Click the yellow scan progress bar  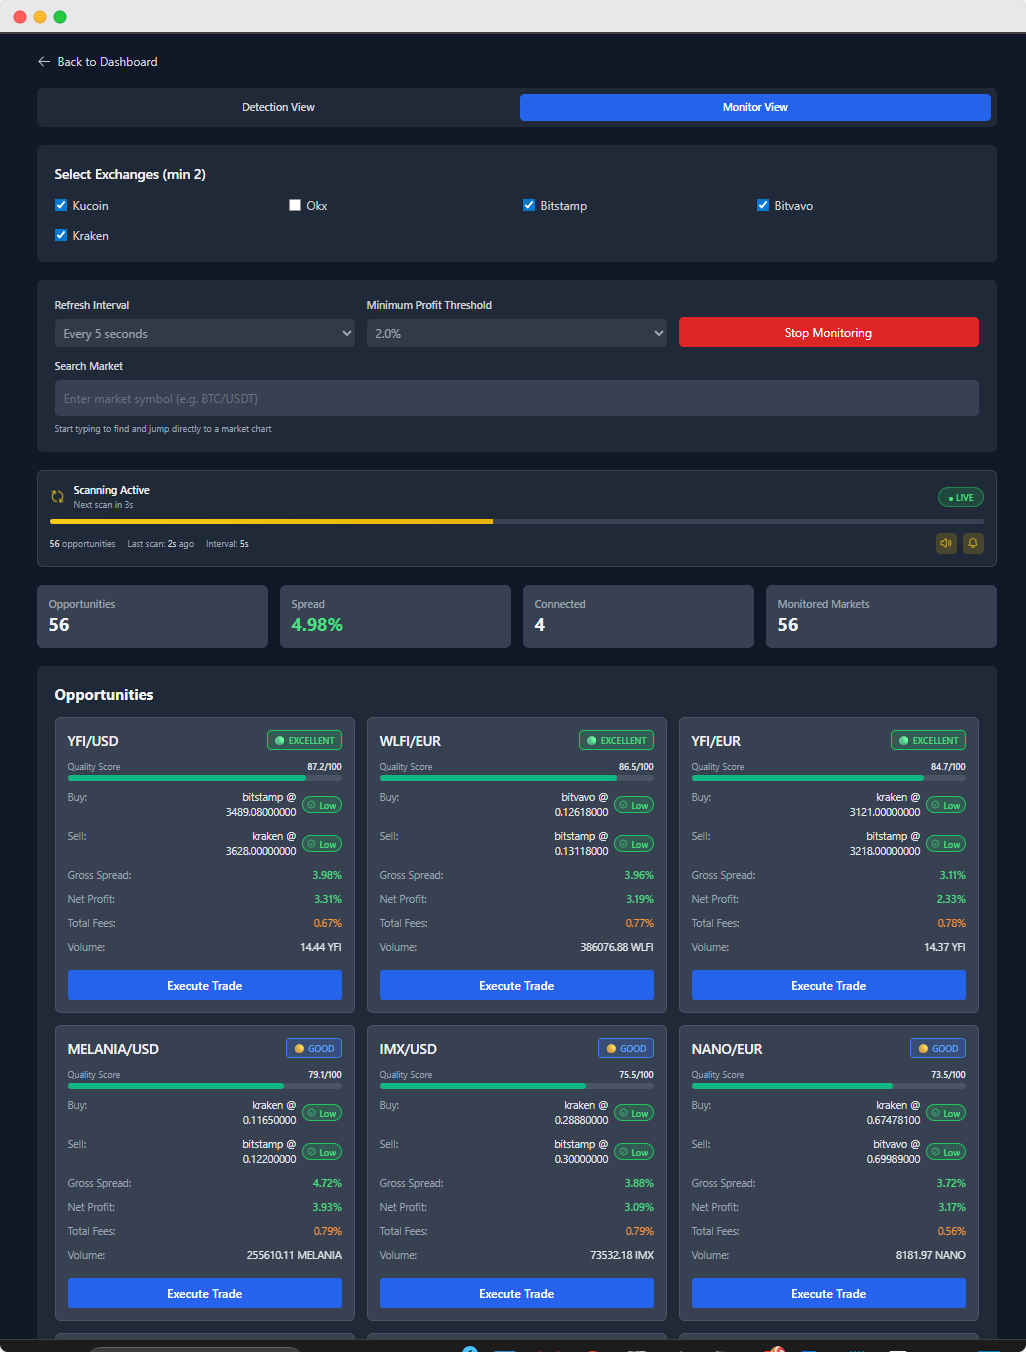270,521
